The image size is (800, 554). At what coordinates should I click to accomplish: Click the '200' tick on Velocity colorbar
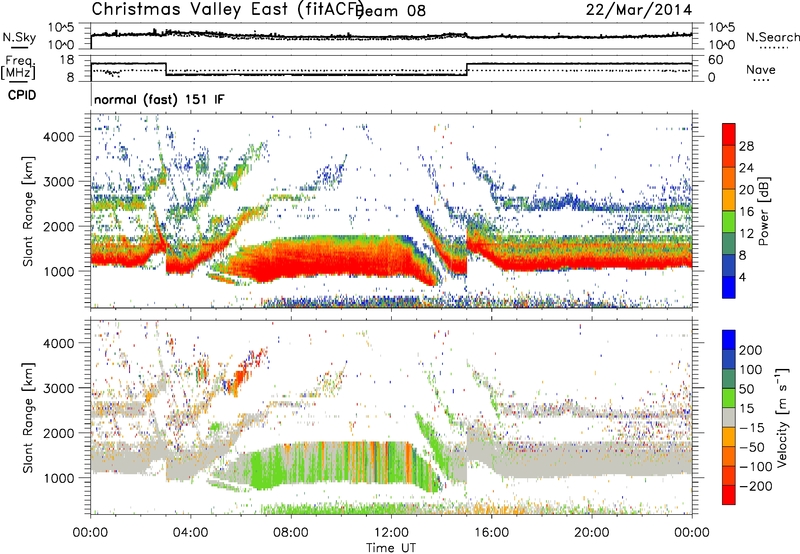pyautogui.click(x=751, y=350)
